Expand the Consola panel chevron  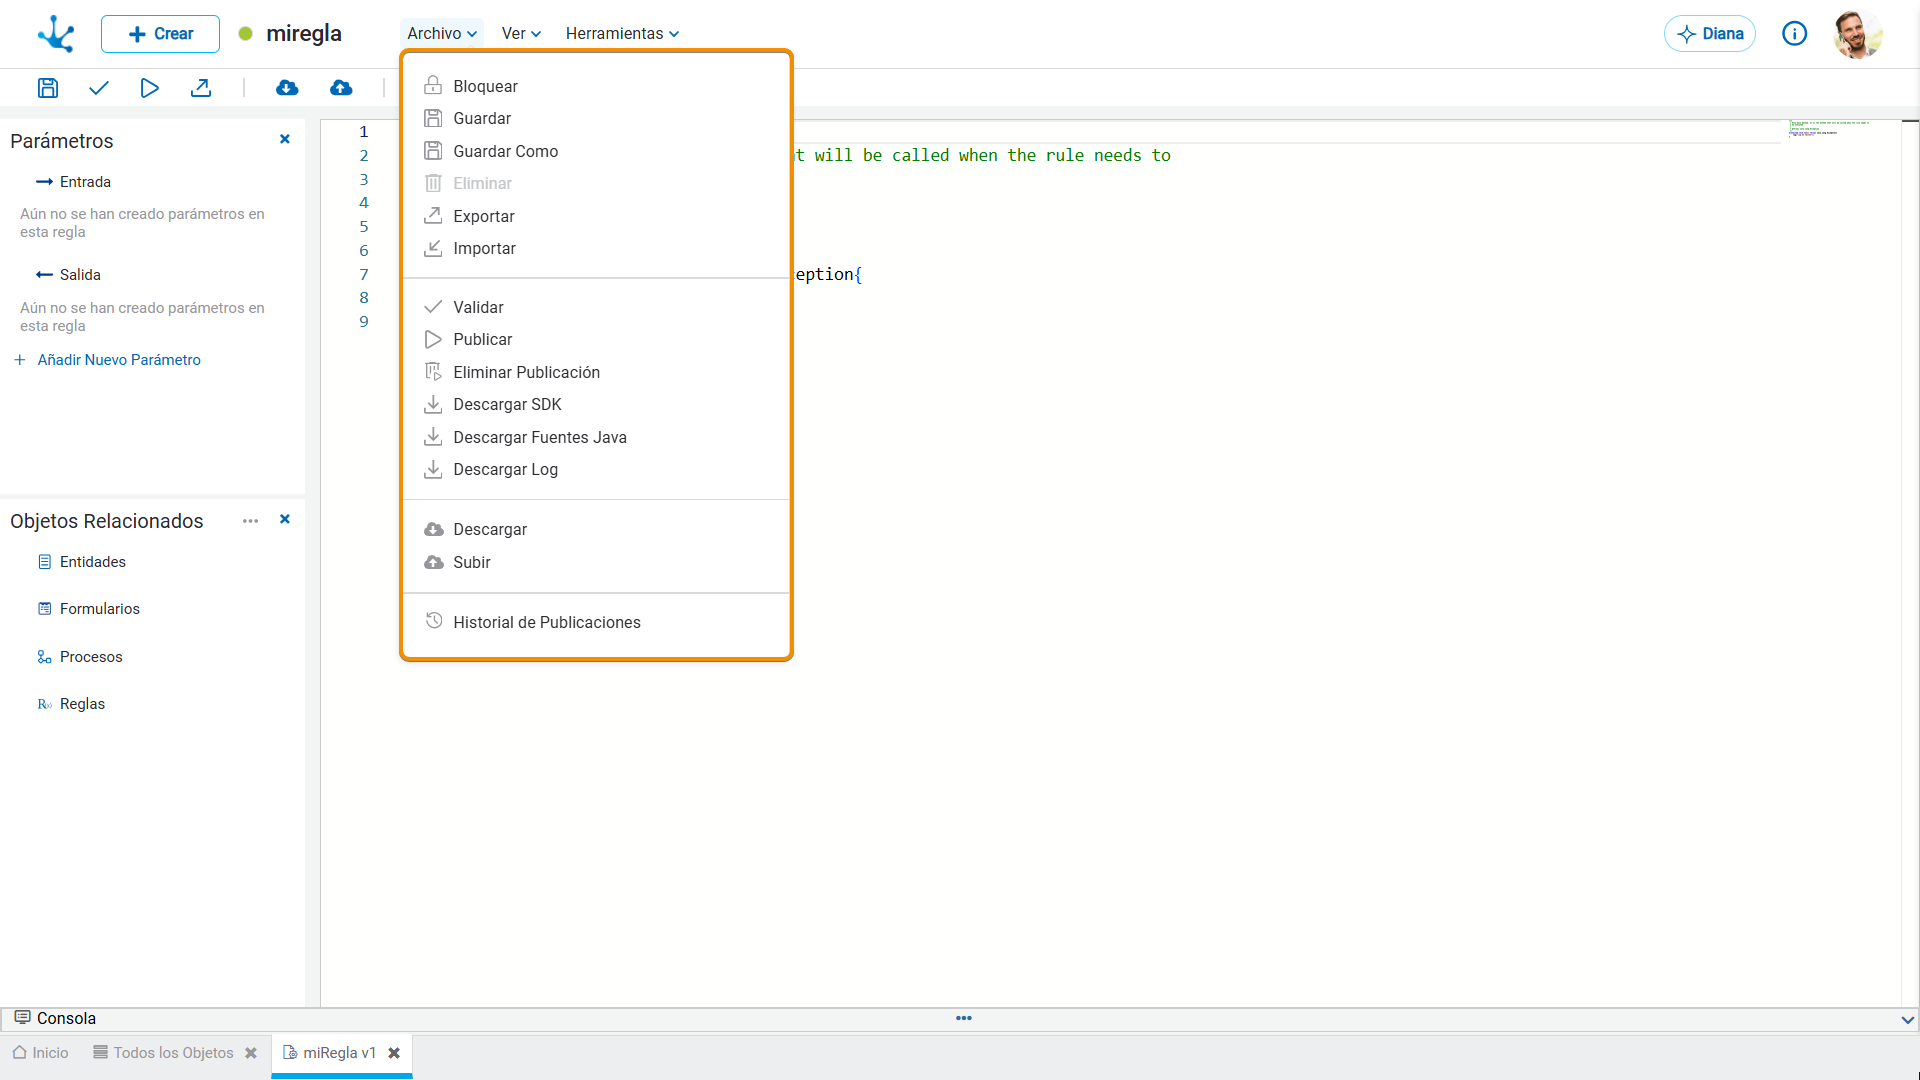coord(1907,1020)
